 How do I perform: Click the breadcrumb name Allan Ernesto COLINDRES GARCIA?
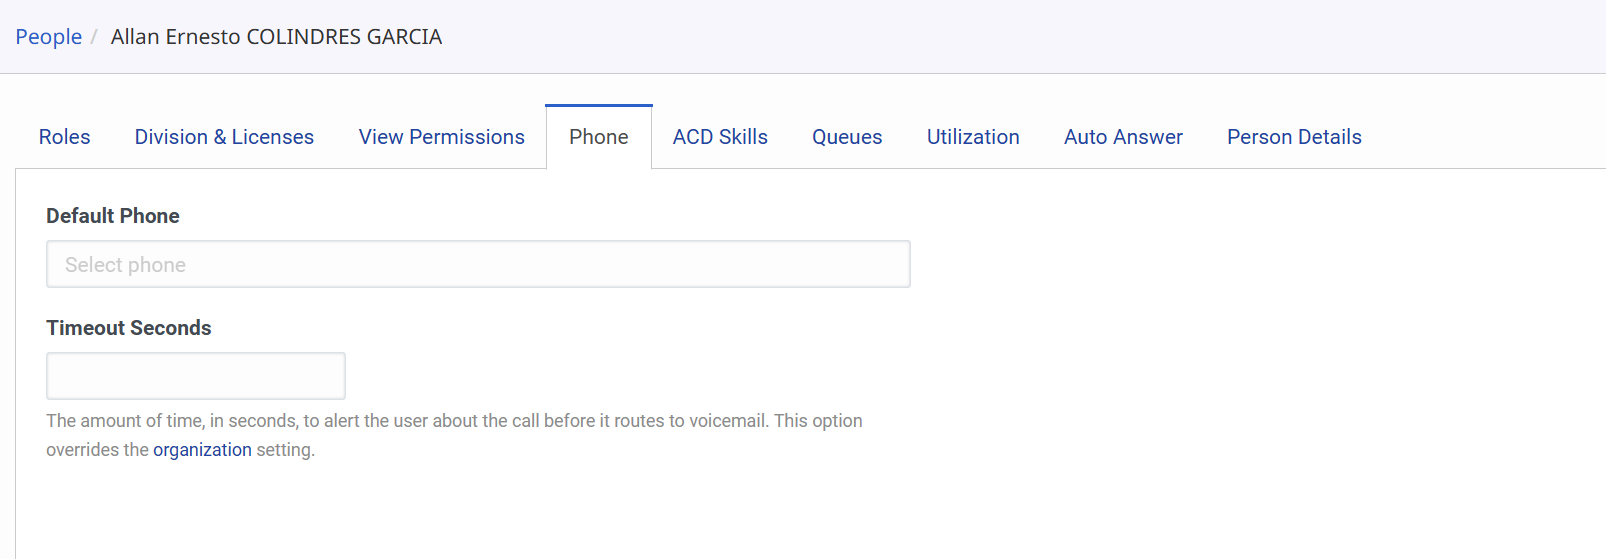tap(276, 37)
